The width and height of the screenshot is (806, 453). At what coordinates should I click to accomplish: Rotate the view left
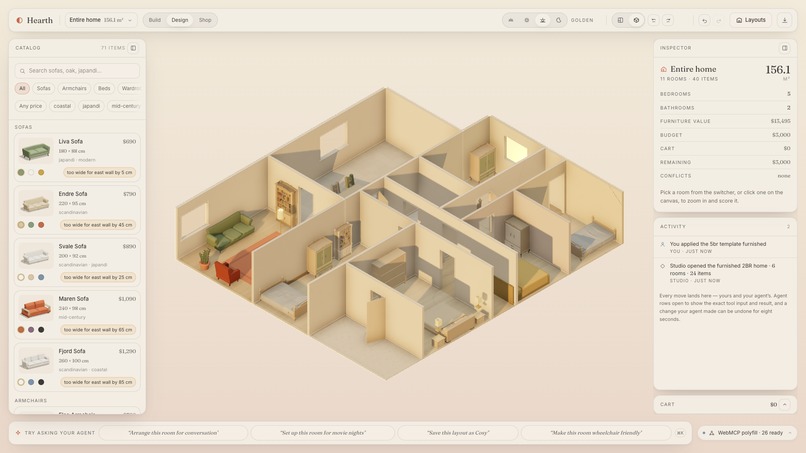click(x=653, y=20)
